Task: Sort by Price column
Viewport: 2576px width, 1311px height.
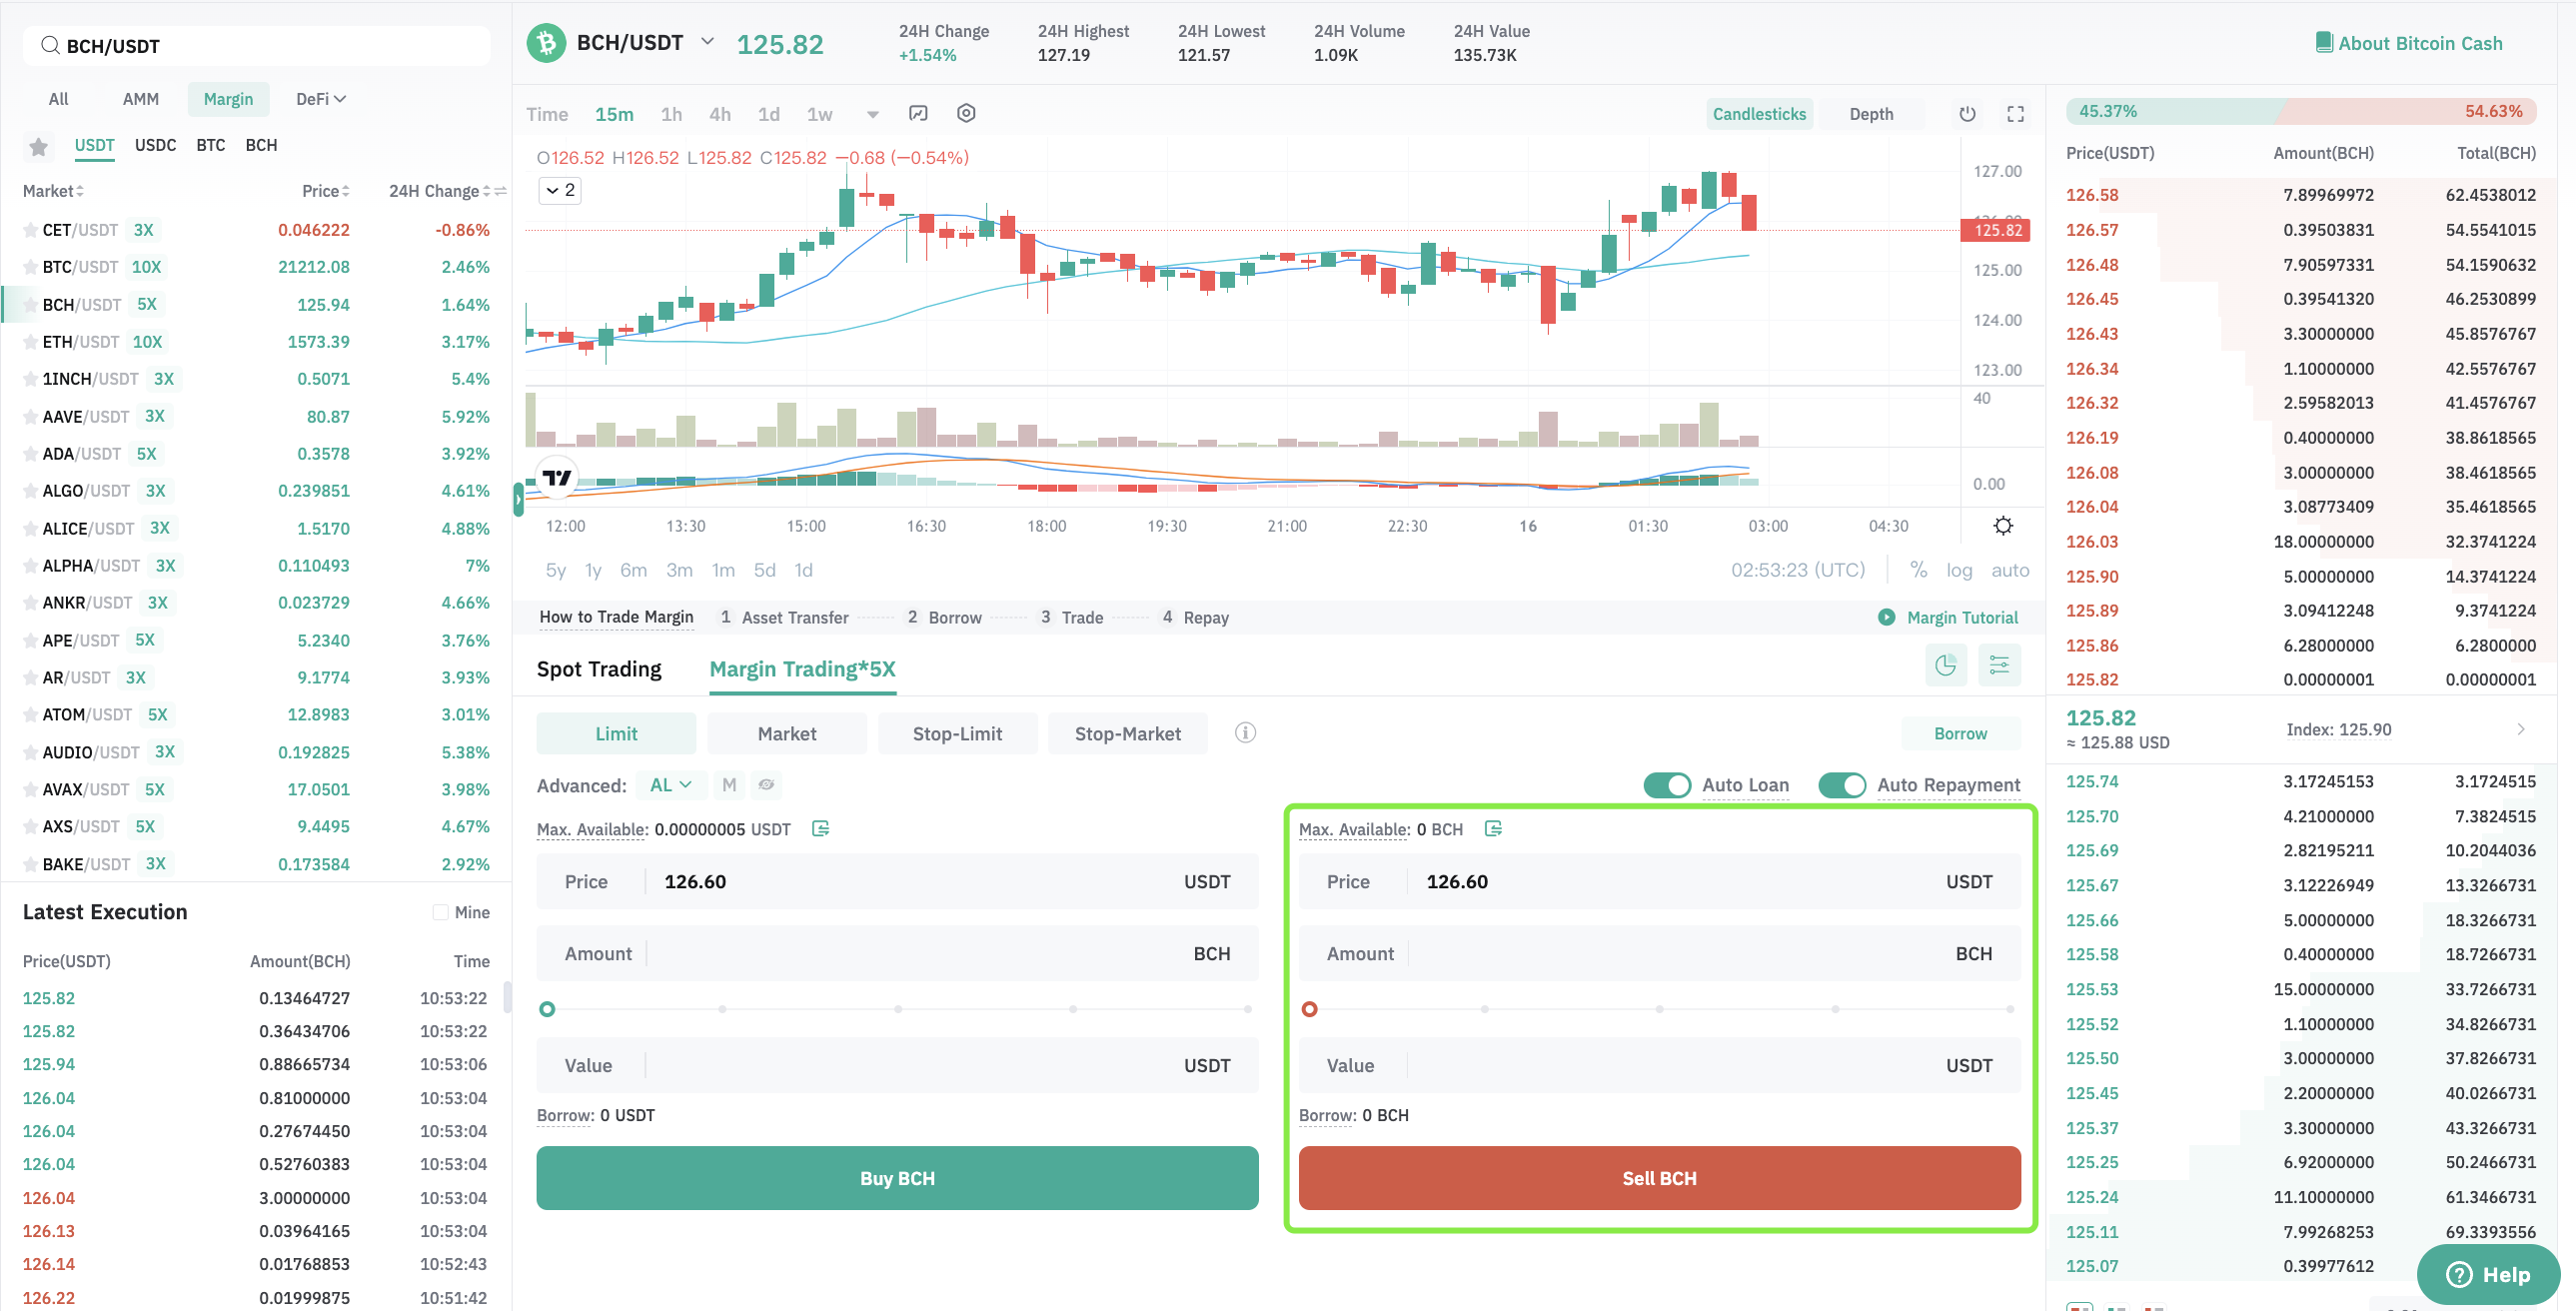Action: [325, 191]
